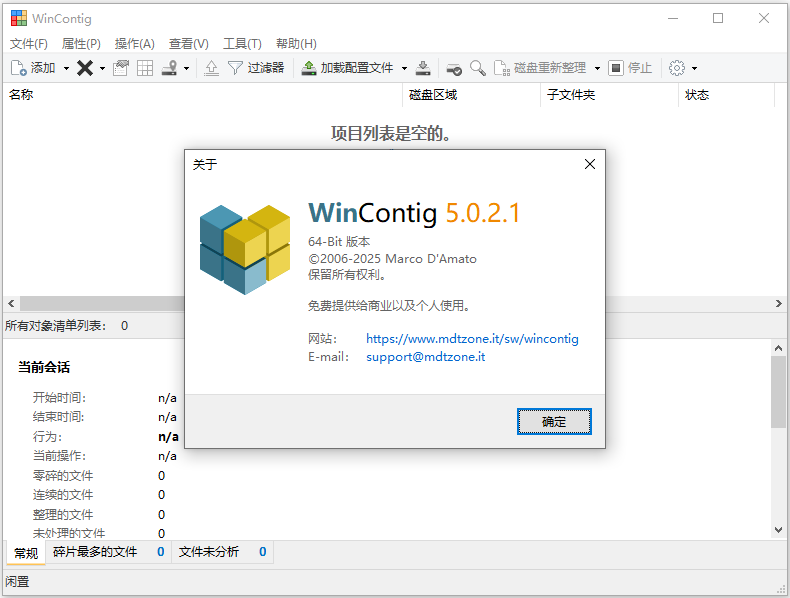
Task: Click the 过滤器 funnel filter icon
Action: pos(235,68)
